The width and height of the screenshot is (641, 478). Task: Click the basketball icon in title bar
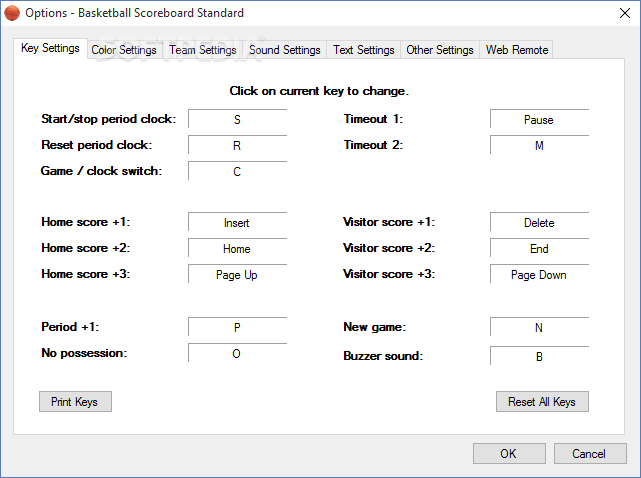(12, 13)
